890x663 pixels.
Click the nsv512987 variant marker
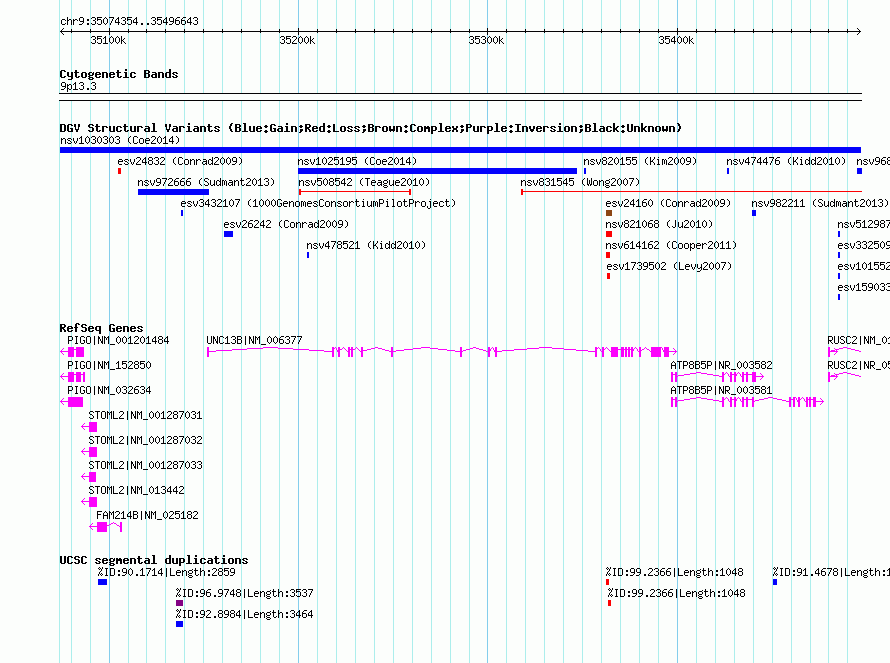pyautogui.click(x=839, y=234)
